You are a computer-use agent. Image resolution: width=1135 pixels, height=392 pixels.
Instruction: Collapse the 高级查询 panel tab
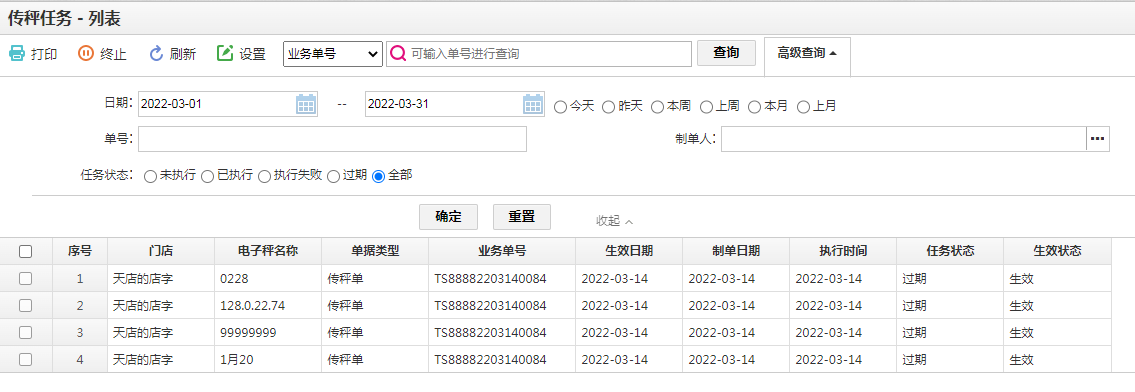tap(807, 53)
